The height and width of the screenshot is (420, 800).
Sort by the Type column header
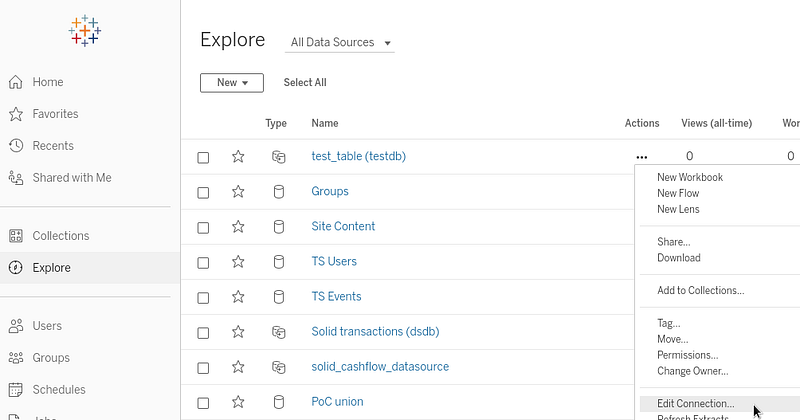coord(276,123)
